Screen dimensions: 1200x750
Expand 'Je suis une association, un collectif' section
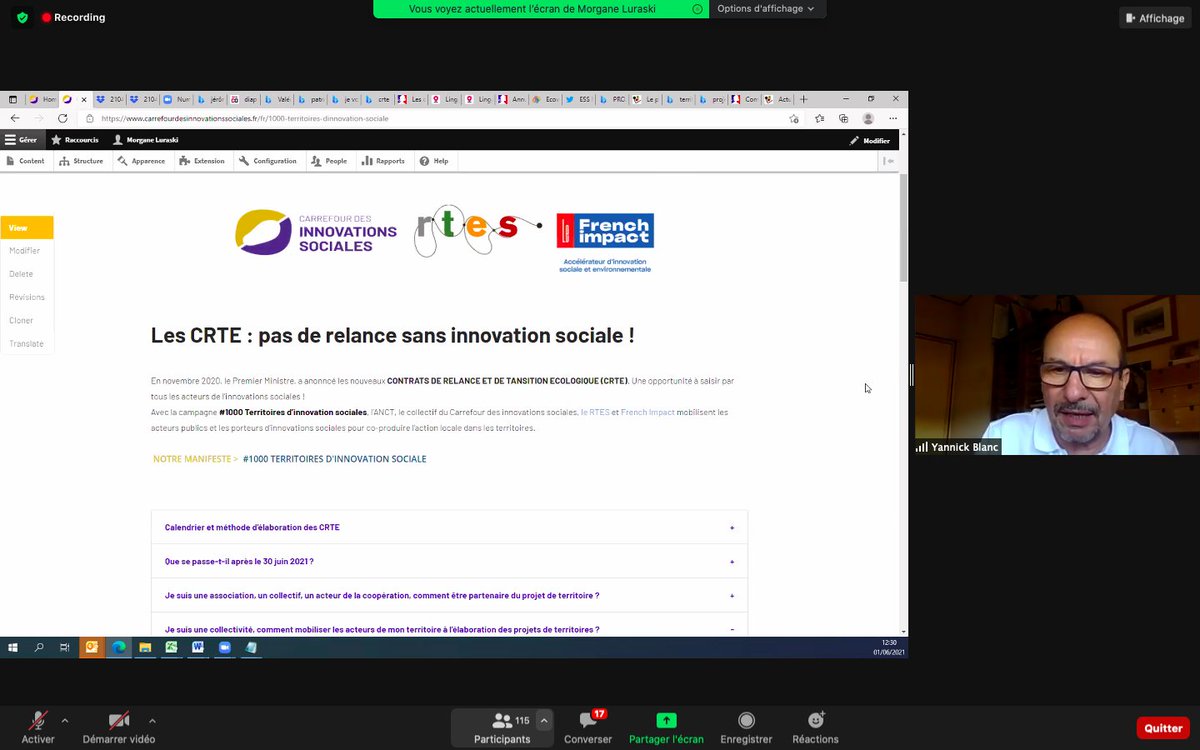pyautogui.click(x=449, y=595)
